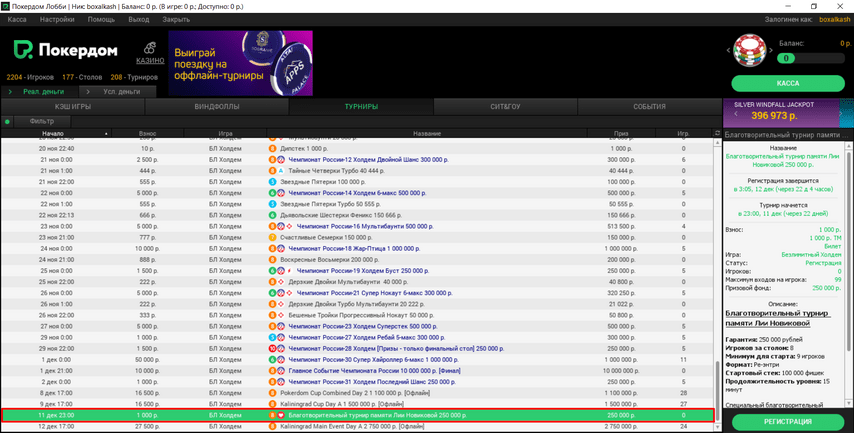Sort list by Взнос column
The height and width of the screenshot is (433, 854).
click(x=147, y=133)
